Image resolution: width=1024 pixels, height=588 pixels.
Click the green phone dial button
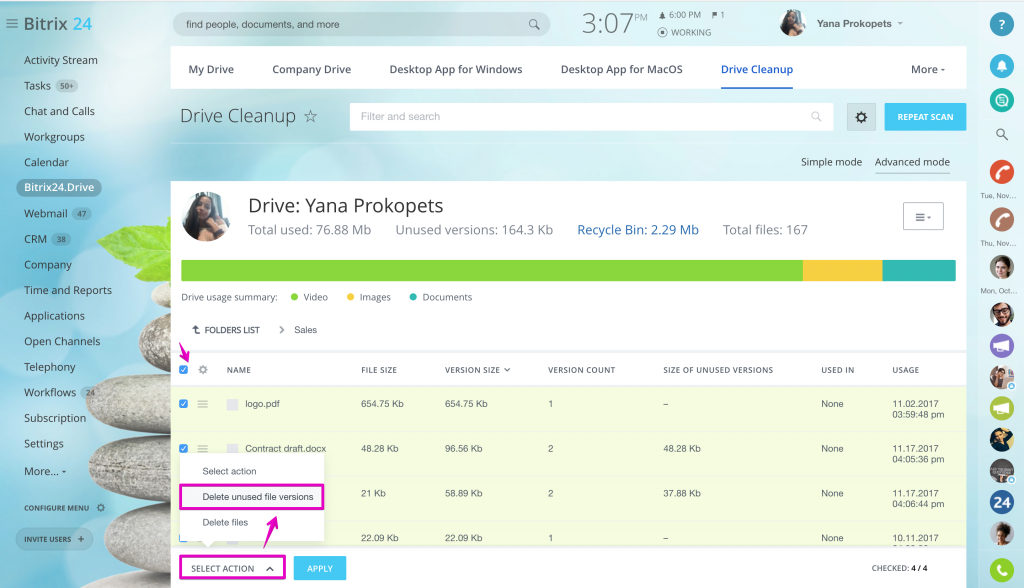1001,570
